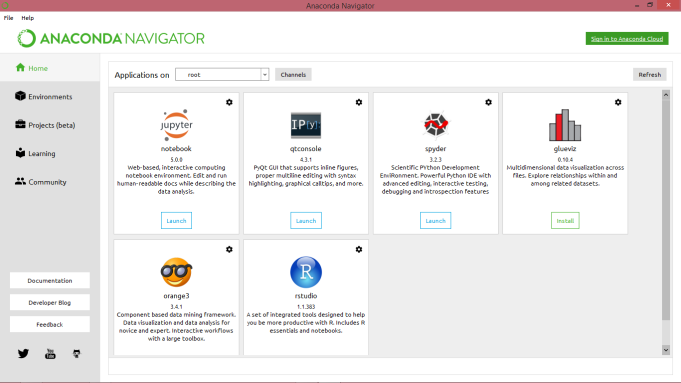
Task: Sign in to Anaconda Cloud
Action: coord(627,39)
